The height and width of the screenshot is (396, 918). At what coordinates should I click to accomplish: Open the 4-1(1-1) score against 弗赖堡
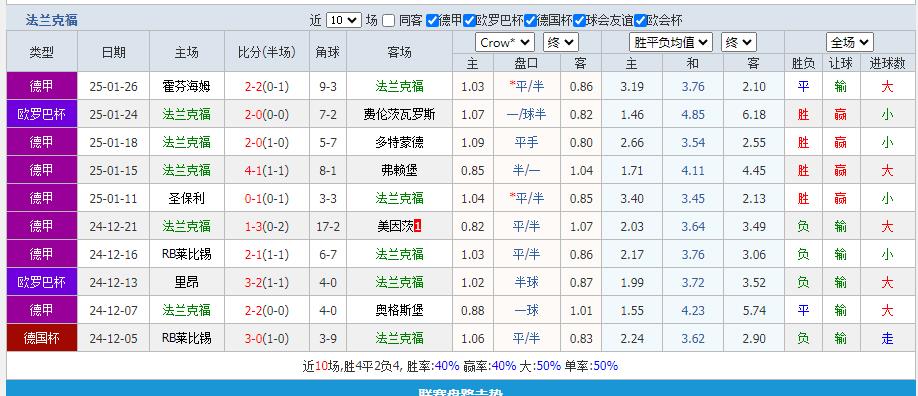coord(267,170)
